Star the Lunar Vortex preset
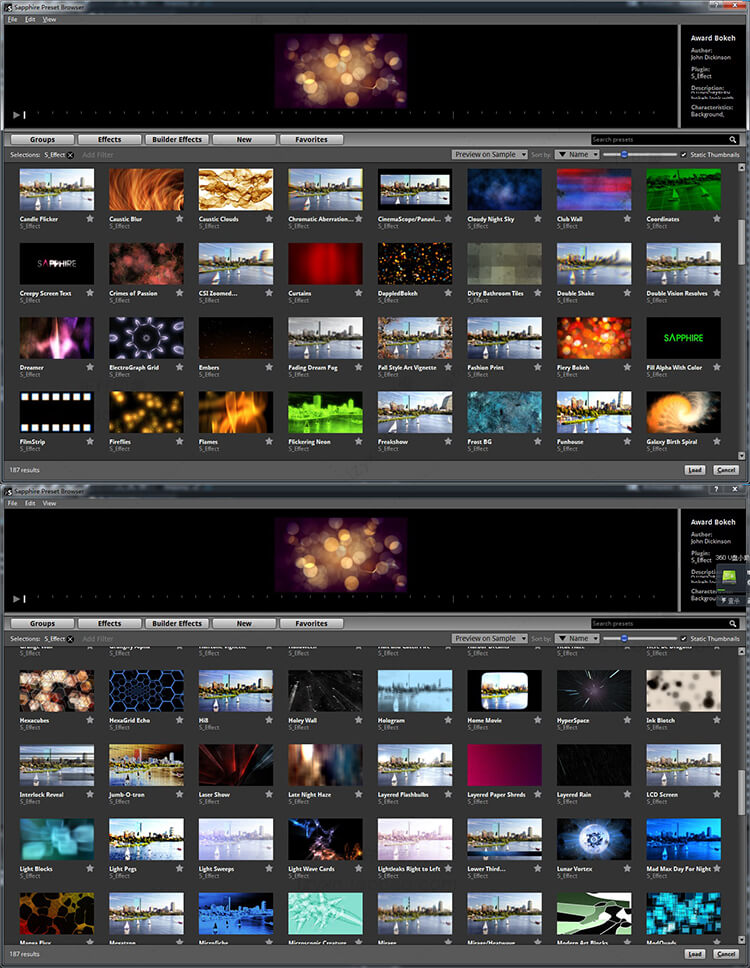Viewport: 750px width, 968px height. coord(627,868)
